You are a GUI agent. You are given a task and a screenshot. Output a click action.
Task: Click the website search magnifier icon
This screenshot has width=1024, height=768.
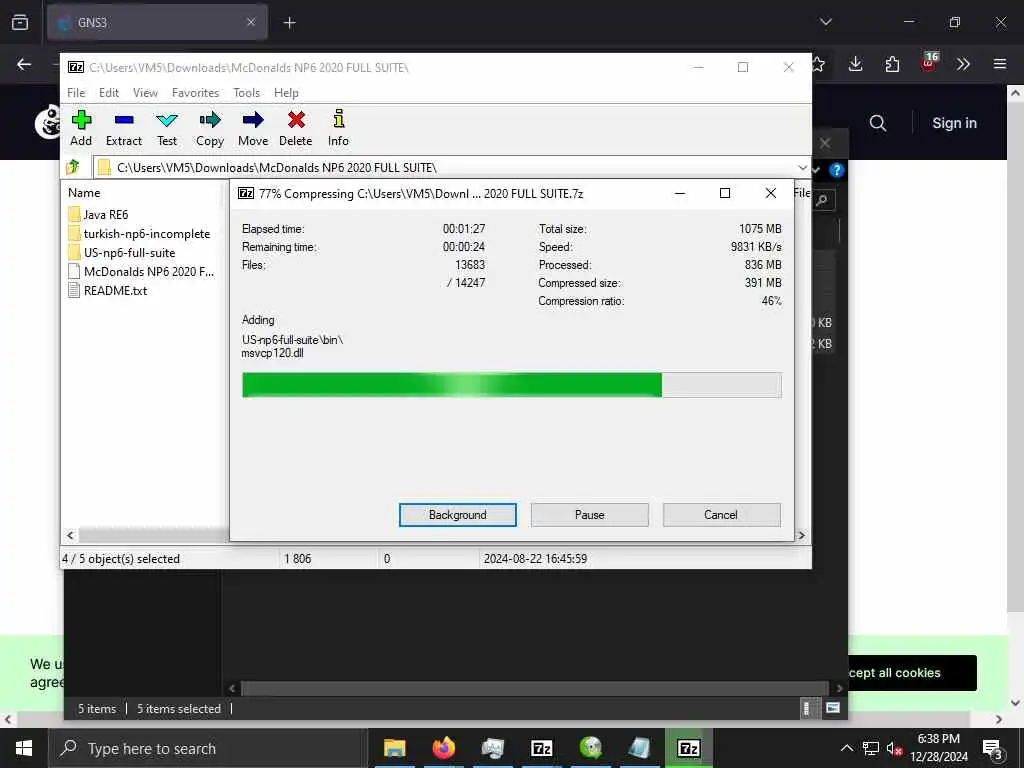[878, 123]
